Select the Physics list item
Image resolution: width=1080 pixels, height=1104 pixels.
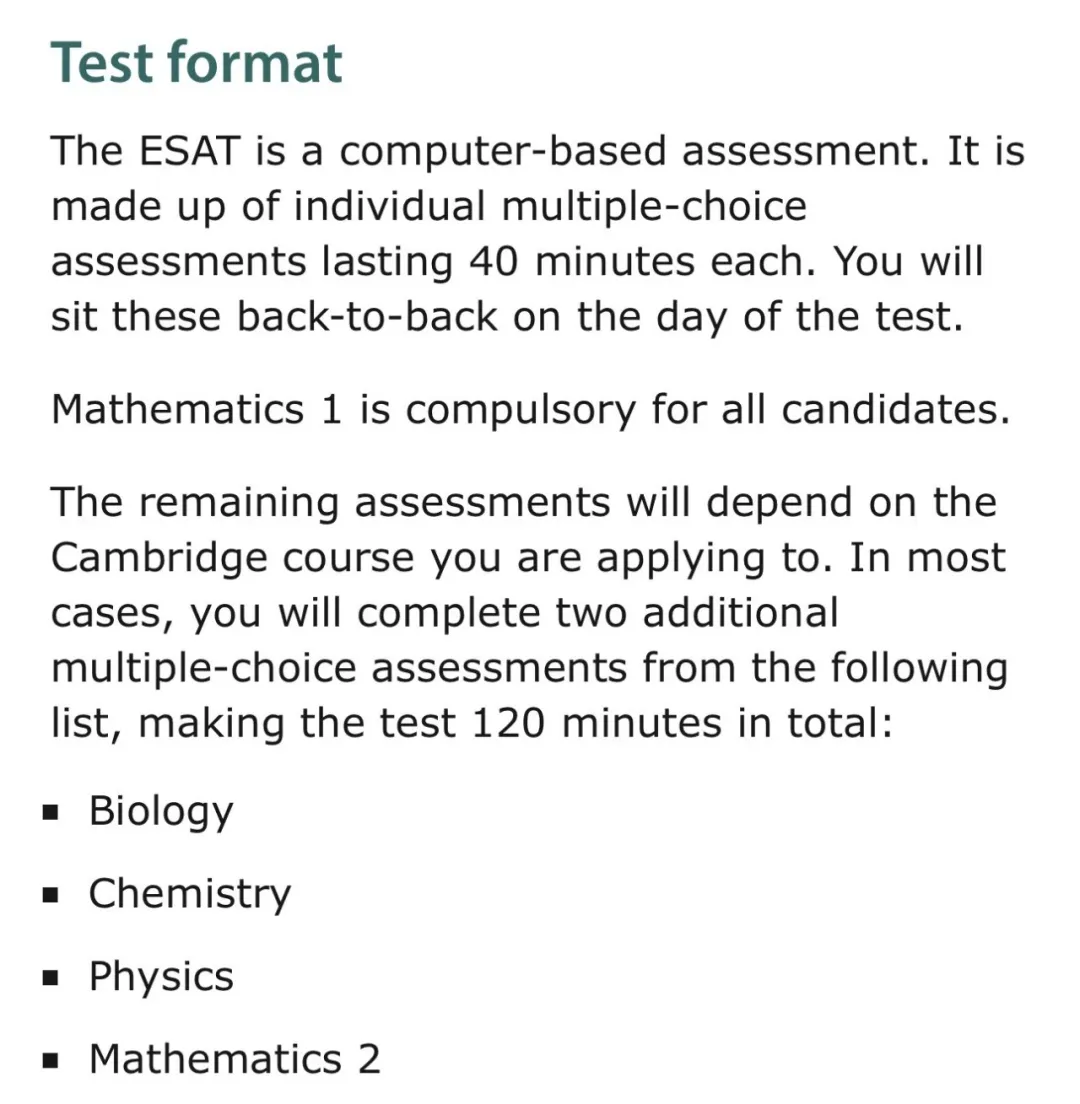tap(161, 977)
